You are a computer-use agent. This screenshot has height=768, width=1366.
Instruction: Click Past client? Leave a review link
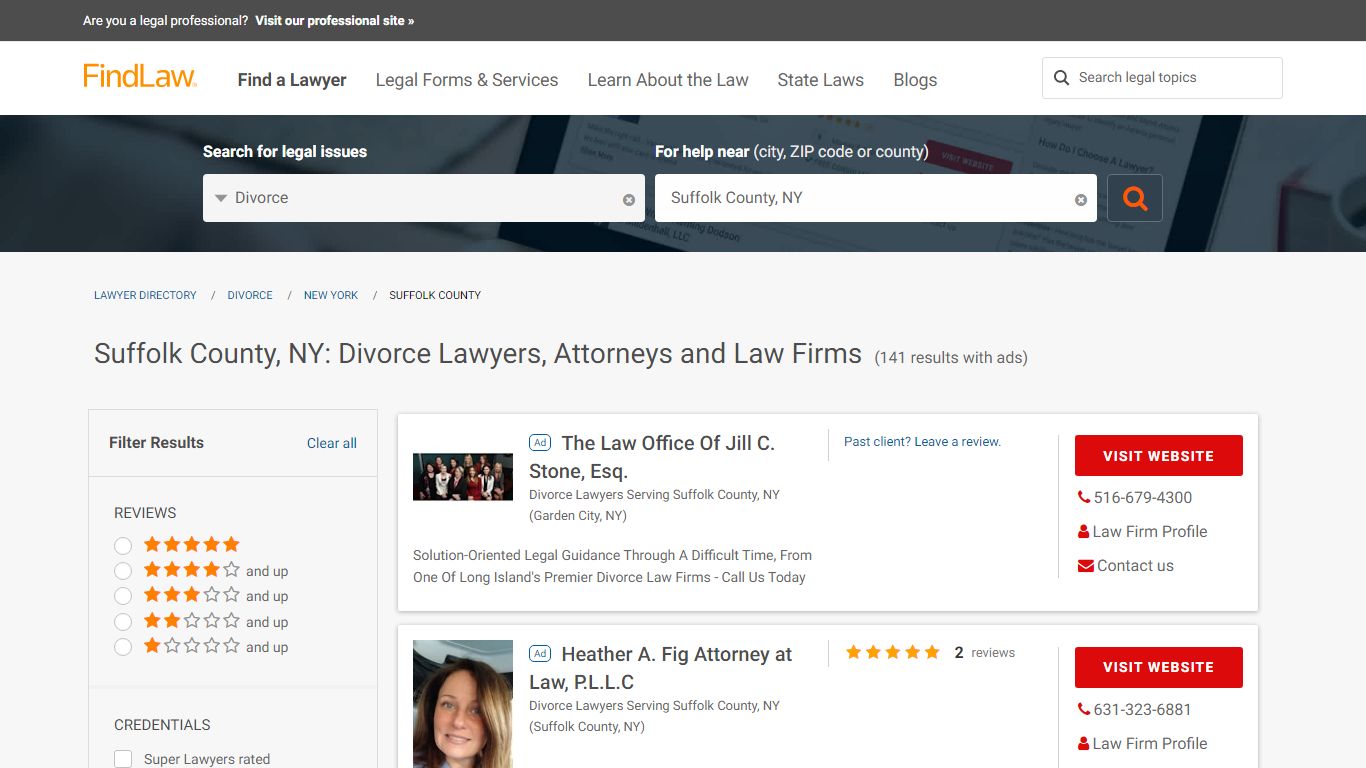point(922,441)
